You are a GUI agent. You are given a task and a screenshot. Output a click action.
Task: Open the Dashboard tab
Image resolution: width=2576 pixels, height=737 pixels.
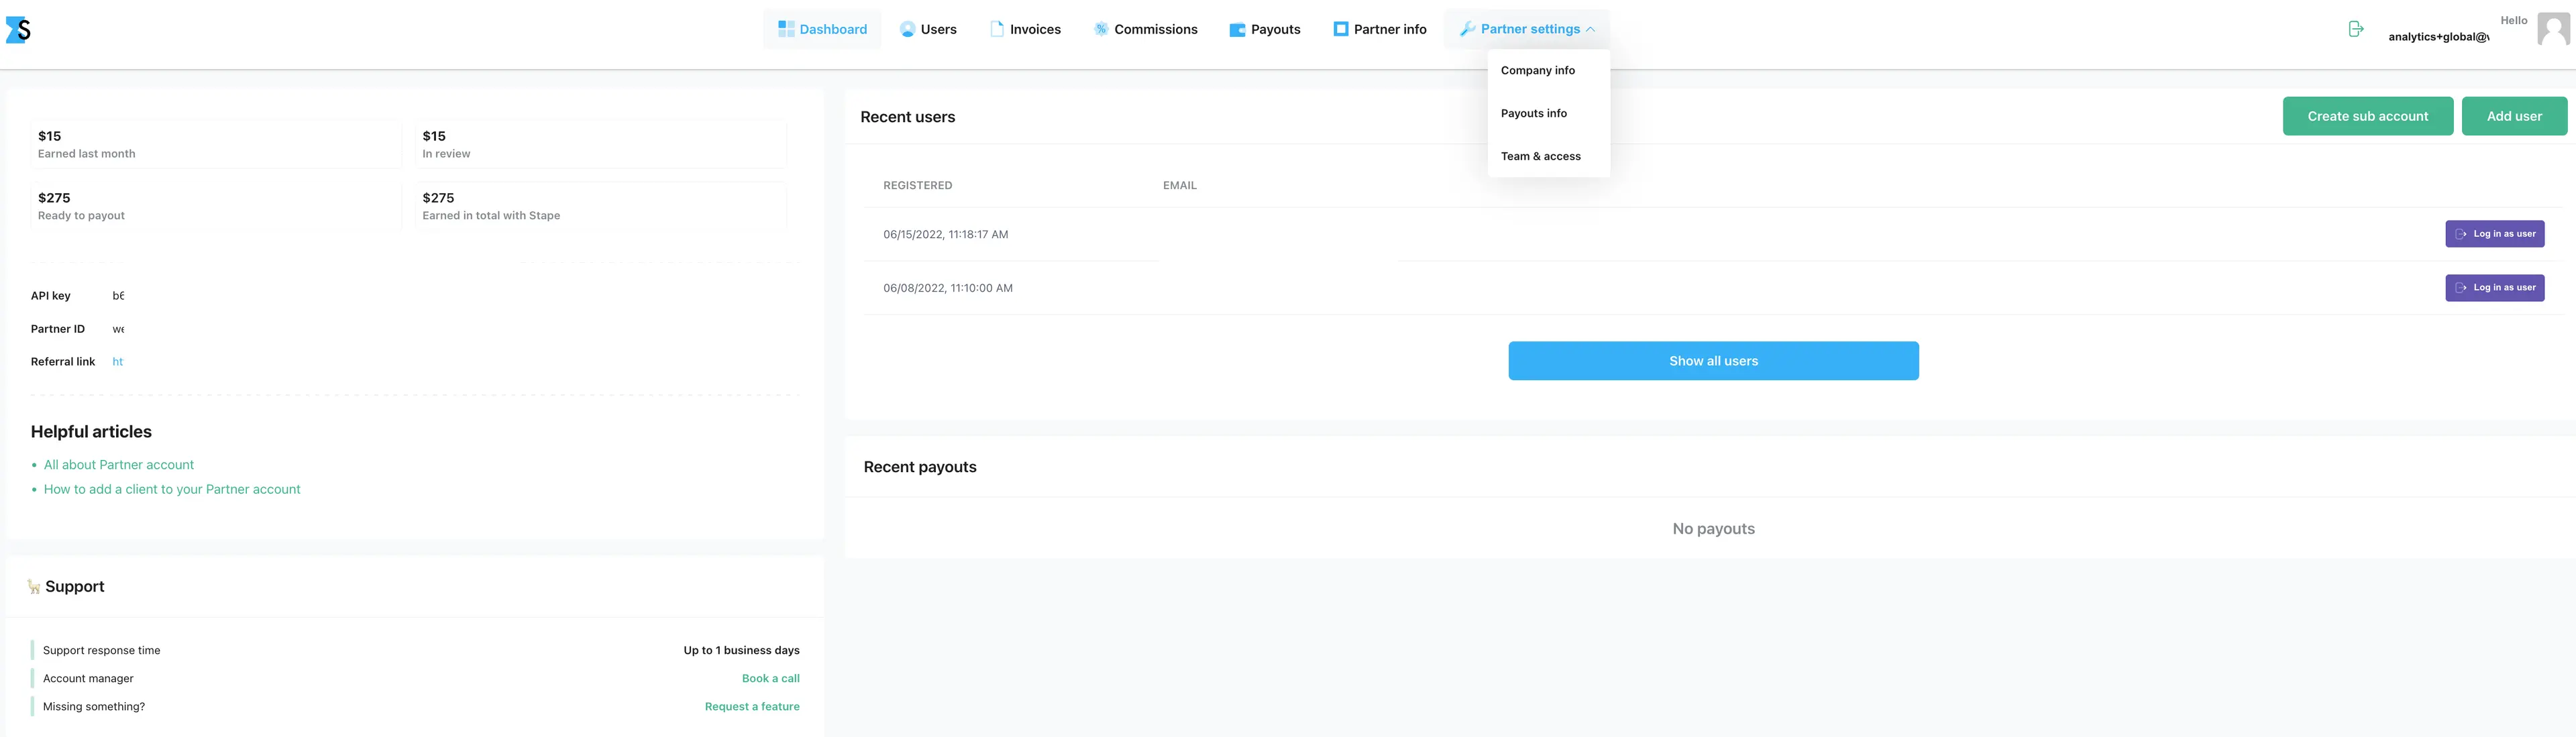822,29
